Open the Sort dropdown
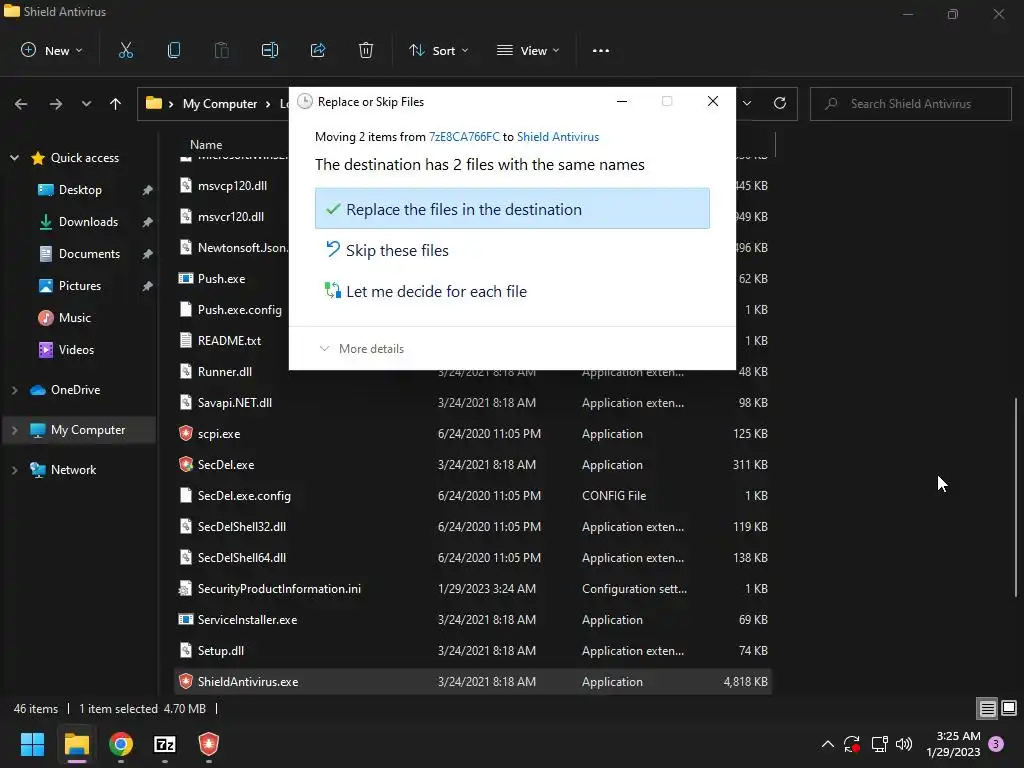 [438, 50]
